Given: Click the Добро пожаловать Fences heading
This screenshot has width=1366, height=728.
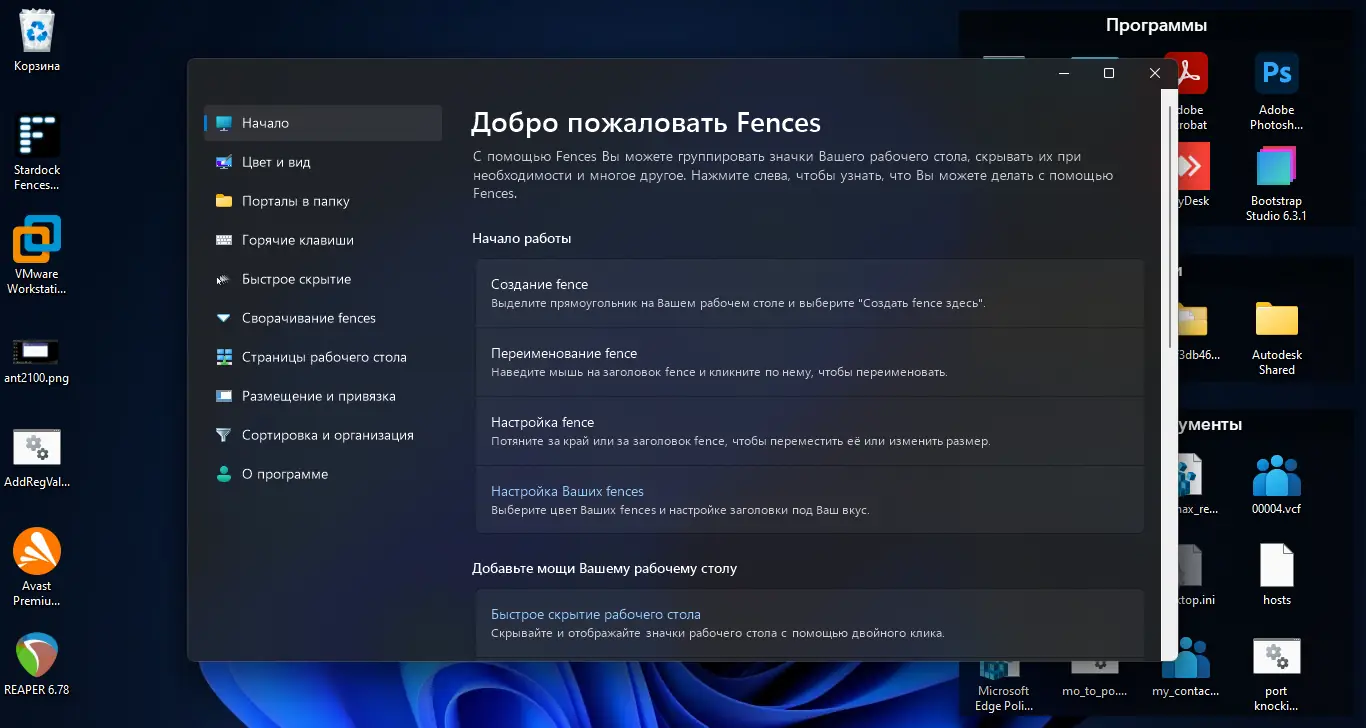Looking at the screenshot, I should click(646, 123).
